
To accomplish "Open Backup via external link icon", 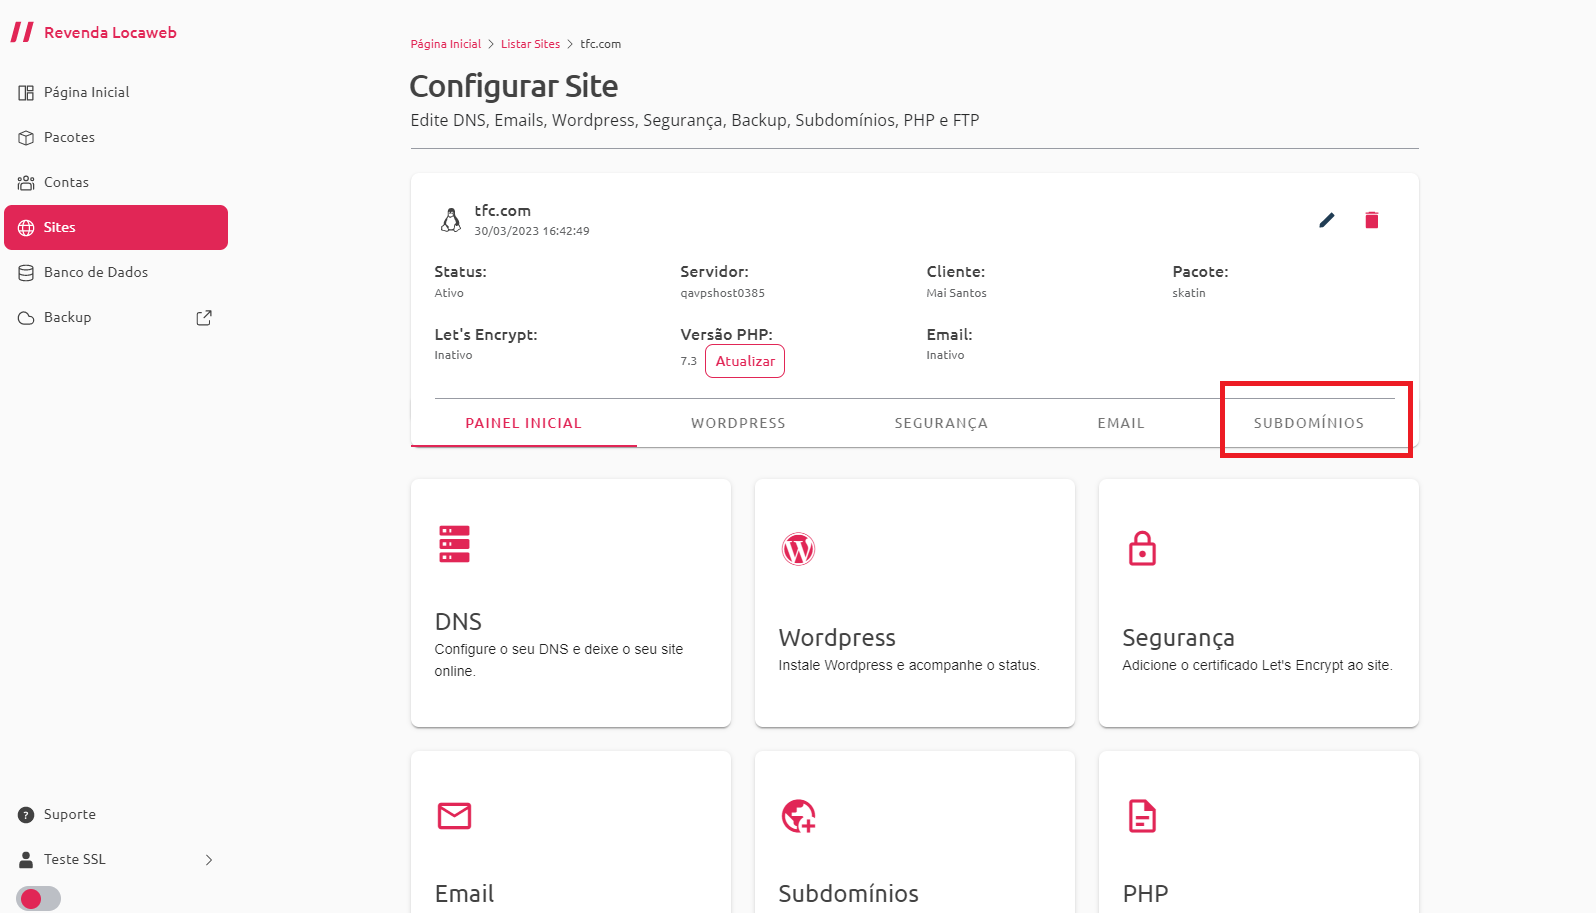I will (204, 318).
